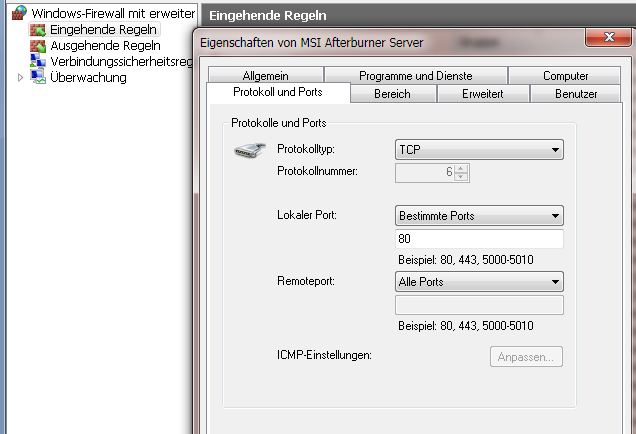Click the Verbindungssicherheitsregeln icon
Viewport: 636px width, 434px height.
point(38,61)
